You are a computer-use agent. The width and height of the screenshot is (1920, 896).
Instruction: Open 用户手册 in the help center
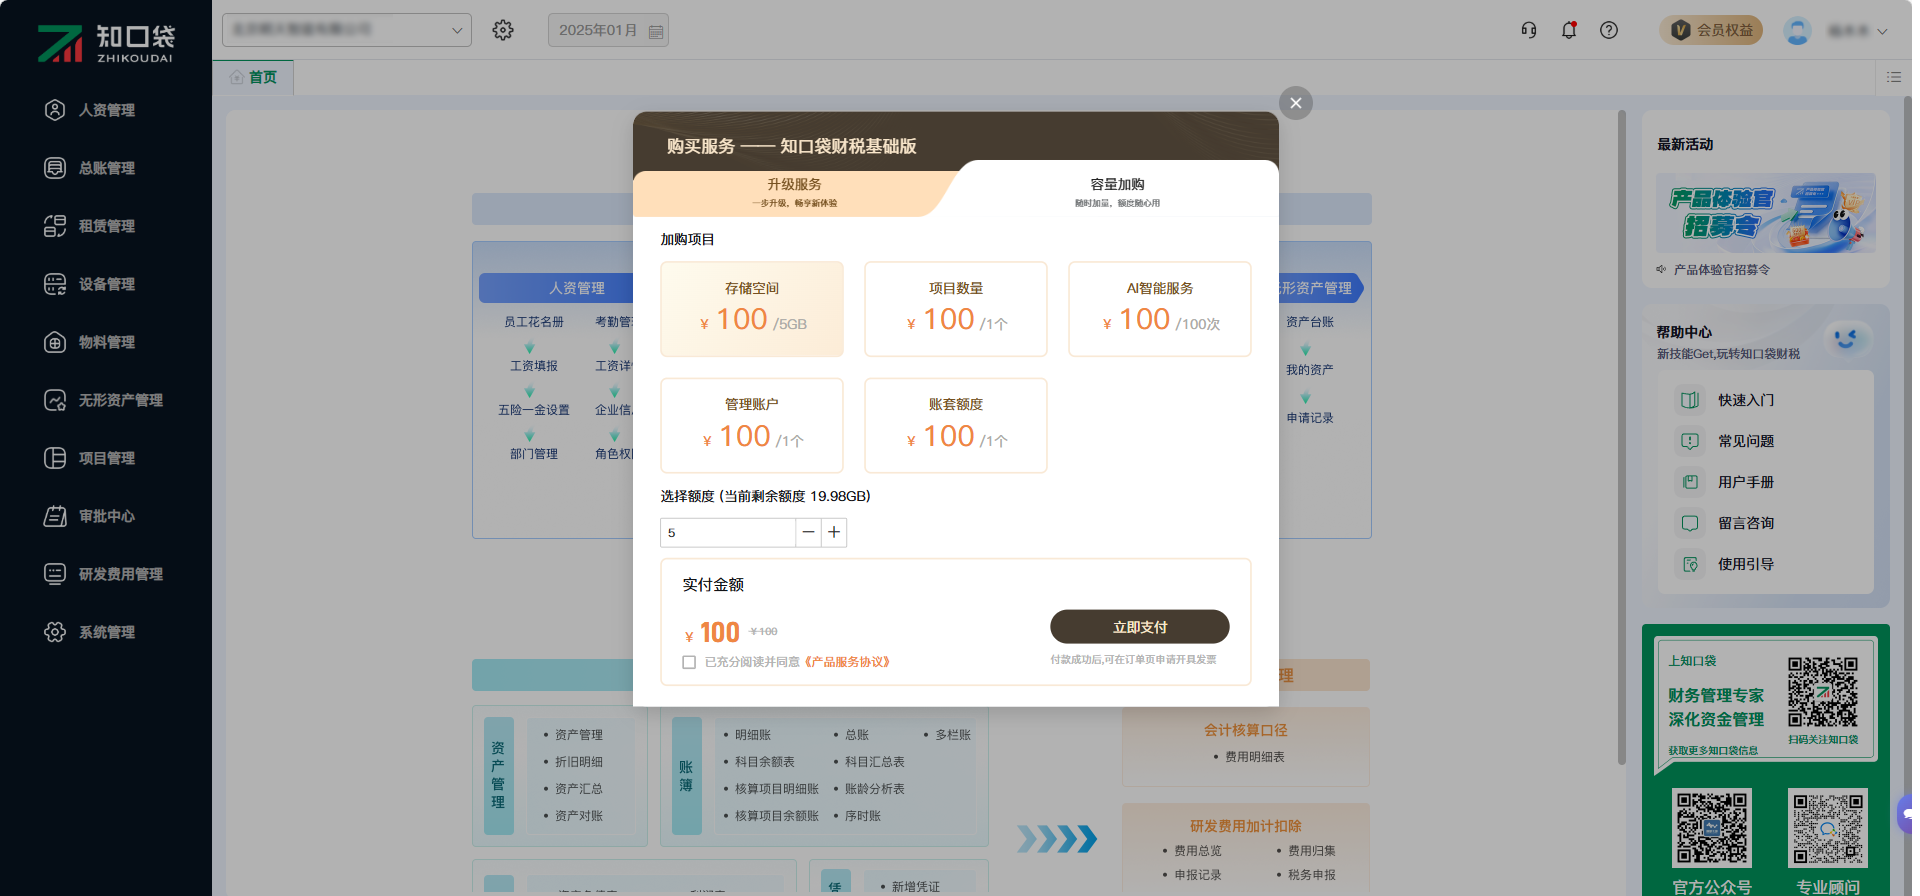pos(1746,482)
